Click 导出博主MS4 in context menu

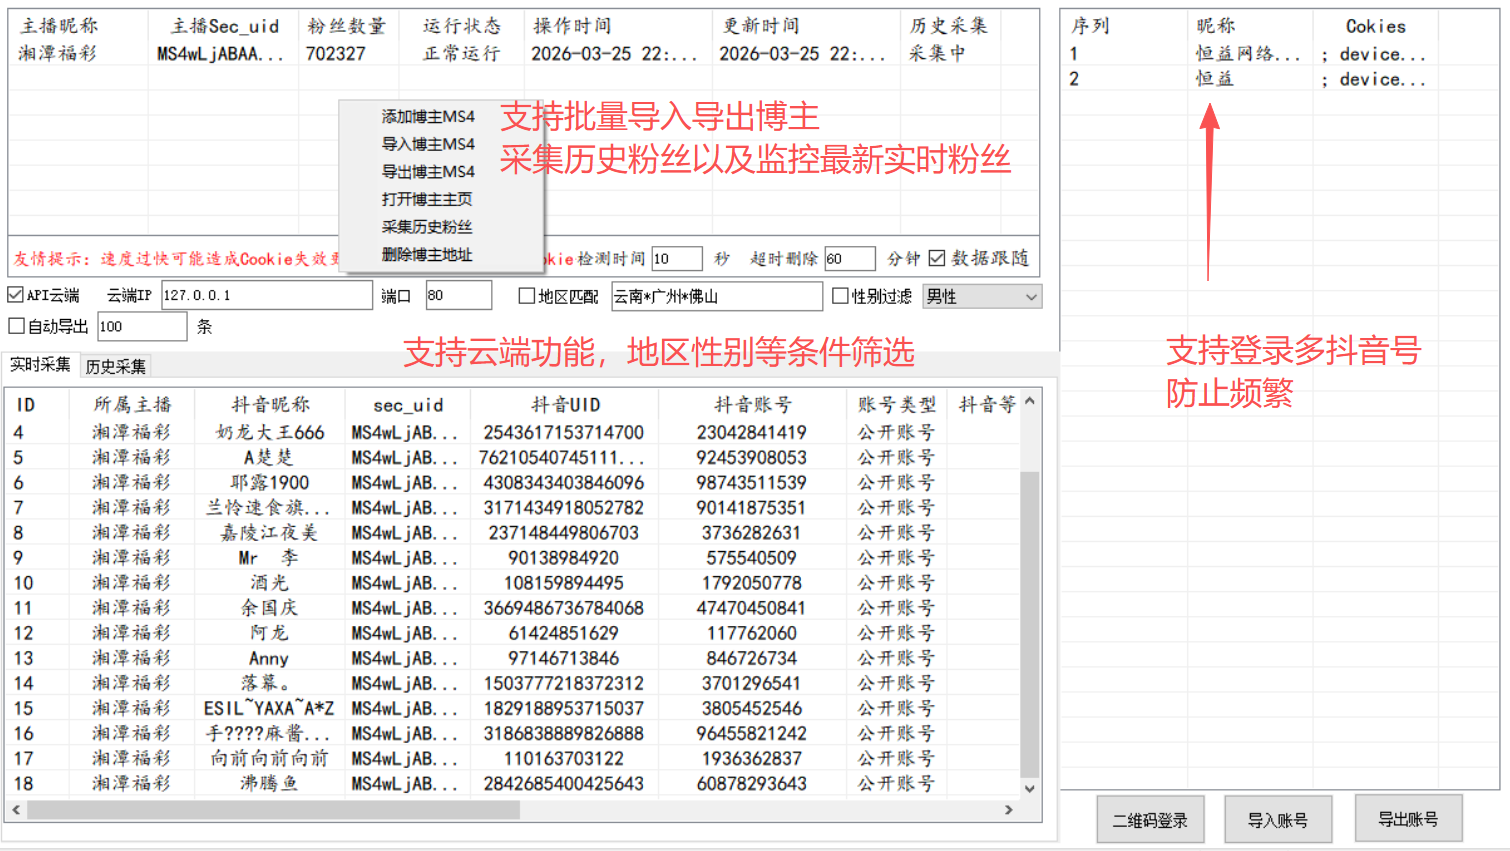428,172
